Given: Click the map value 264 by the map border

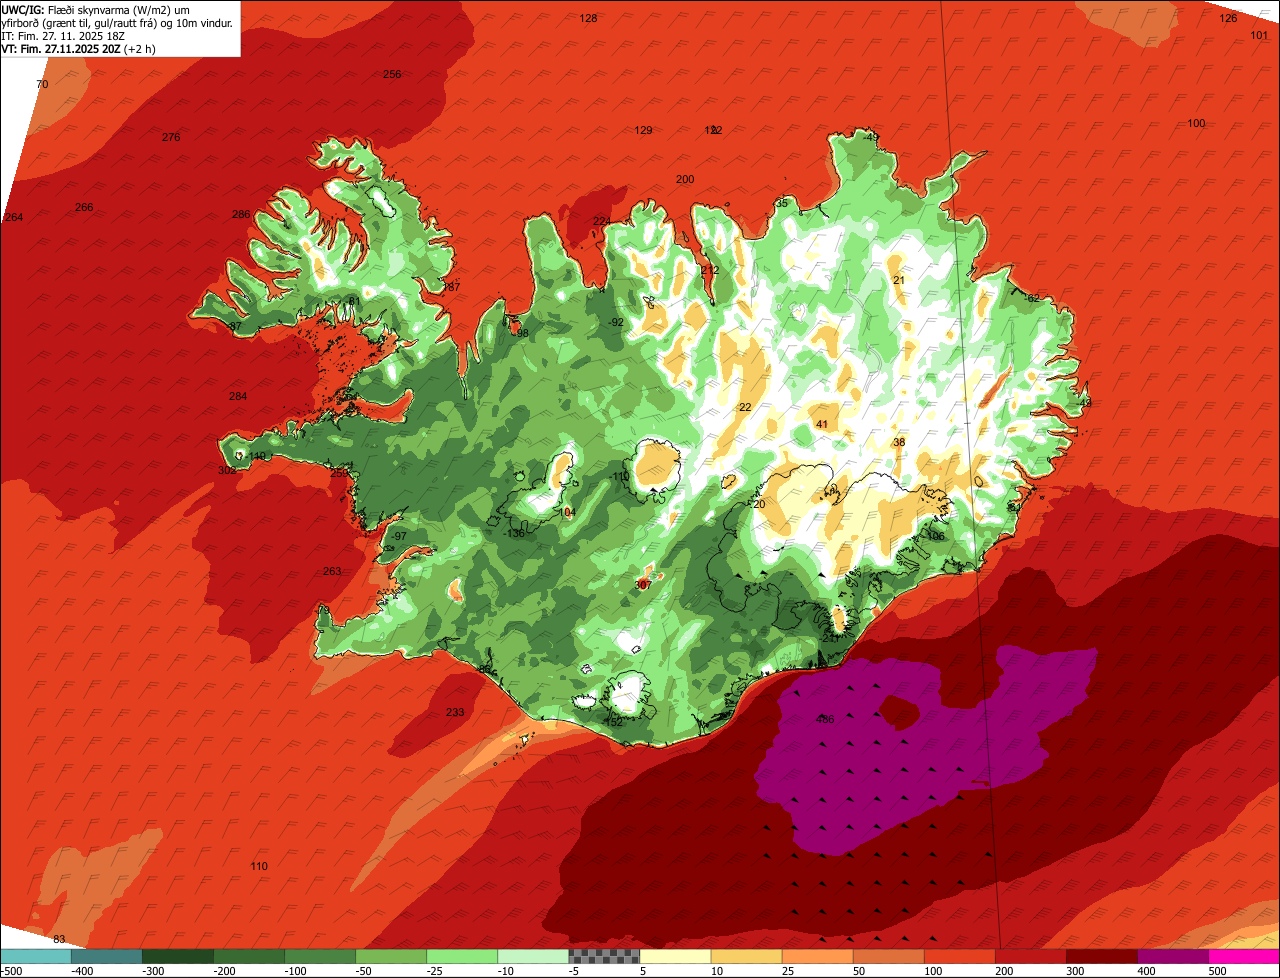Looking at the screenshot, I should 13,217.
